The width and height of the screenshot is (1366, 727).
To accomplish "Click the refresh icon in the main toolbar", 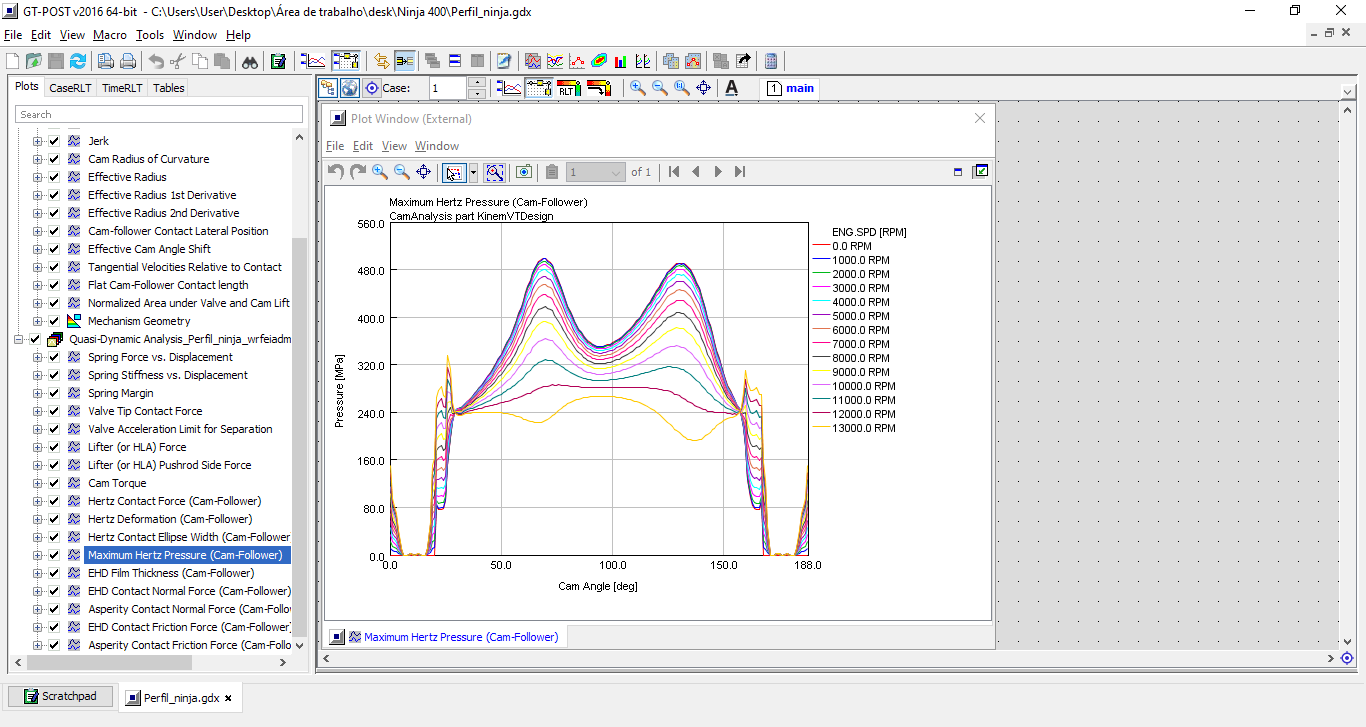I will (77, 61).
